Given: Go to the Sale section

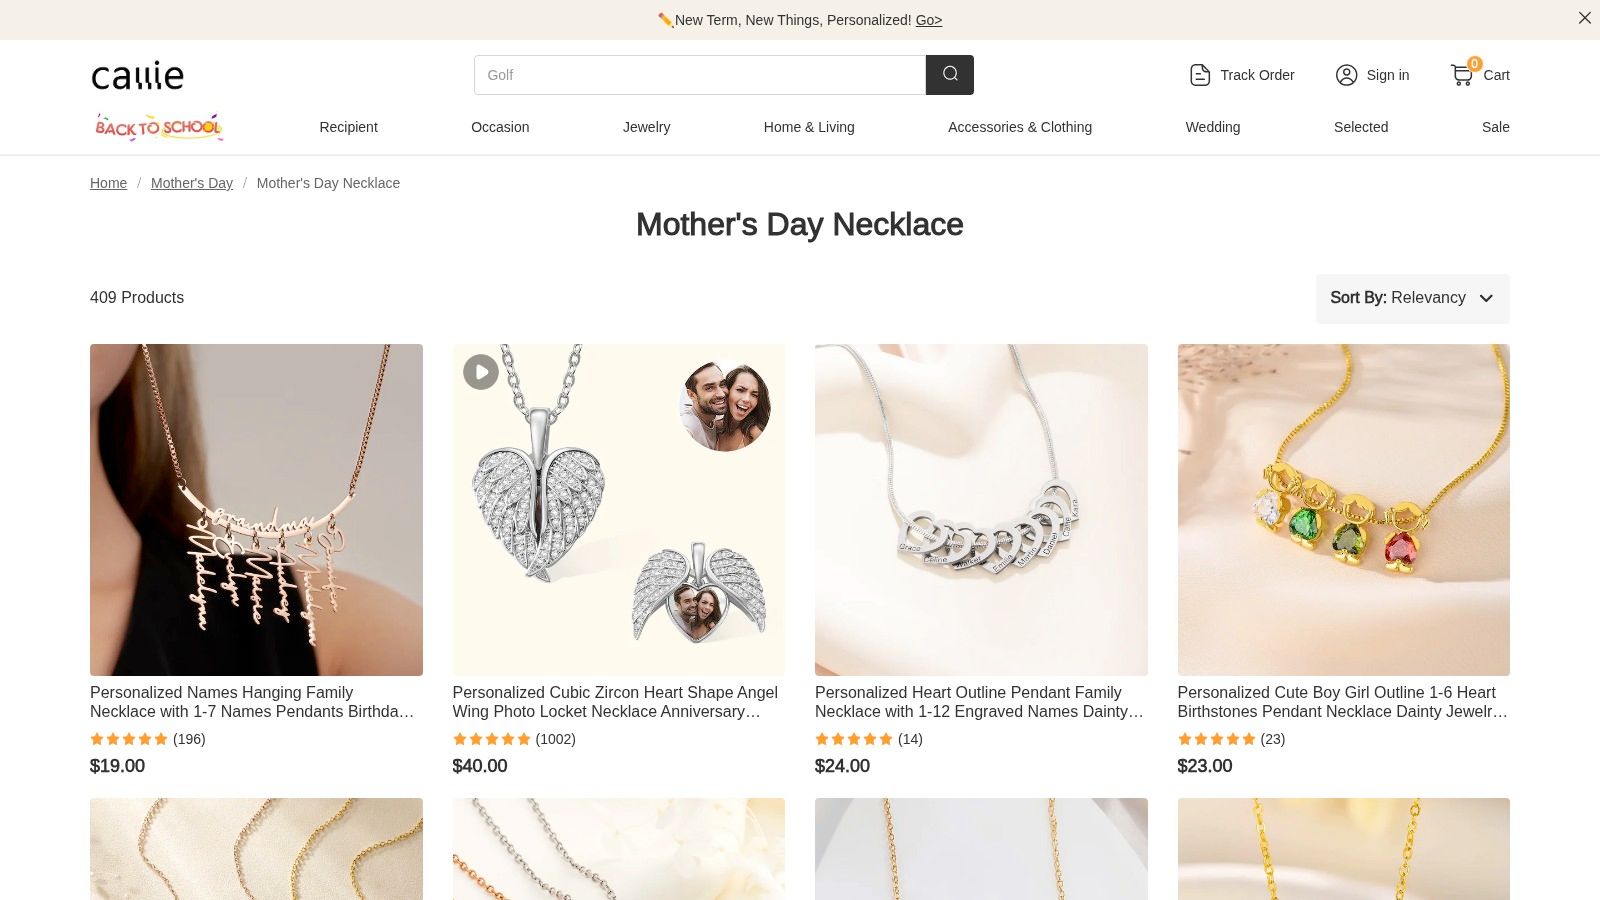Looking at the screenshot, I should click(x=1495, y=127).
